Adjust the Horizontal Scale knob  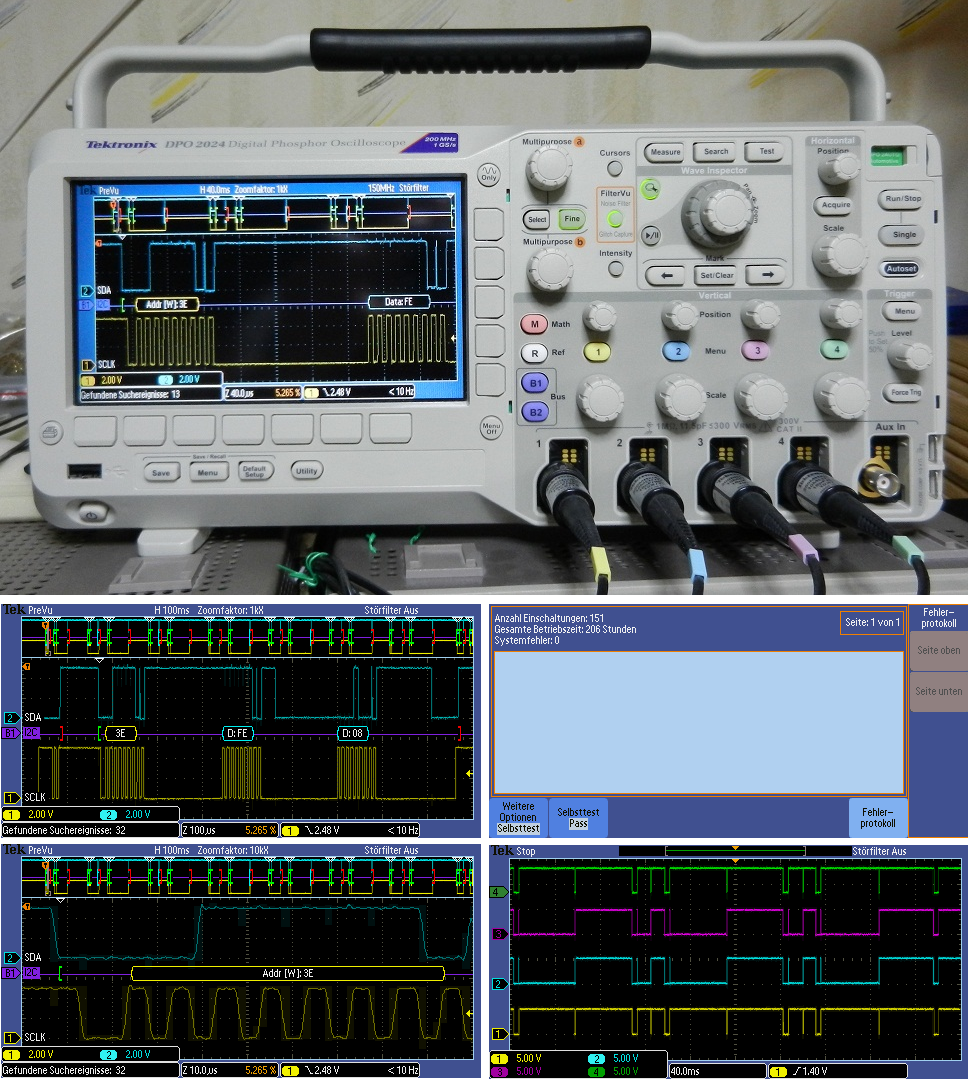click(839, 255)
